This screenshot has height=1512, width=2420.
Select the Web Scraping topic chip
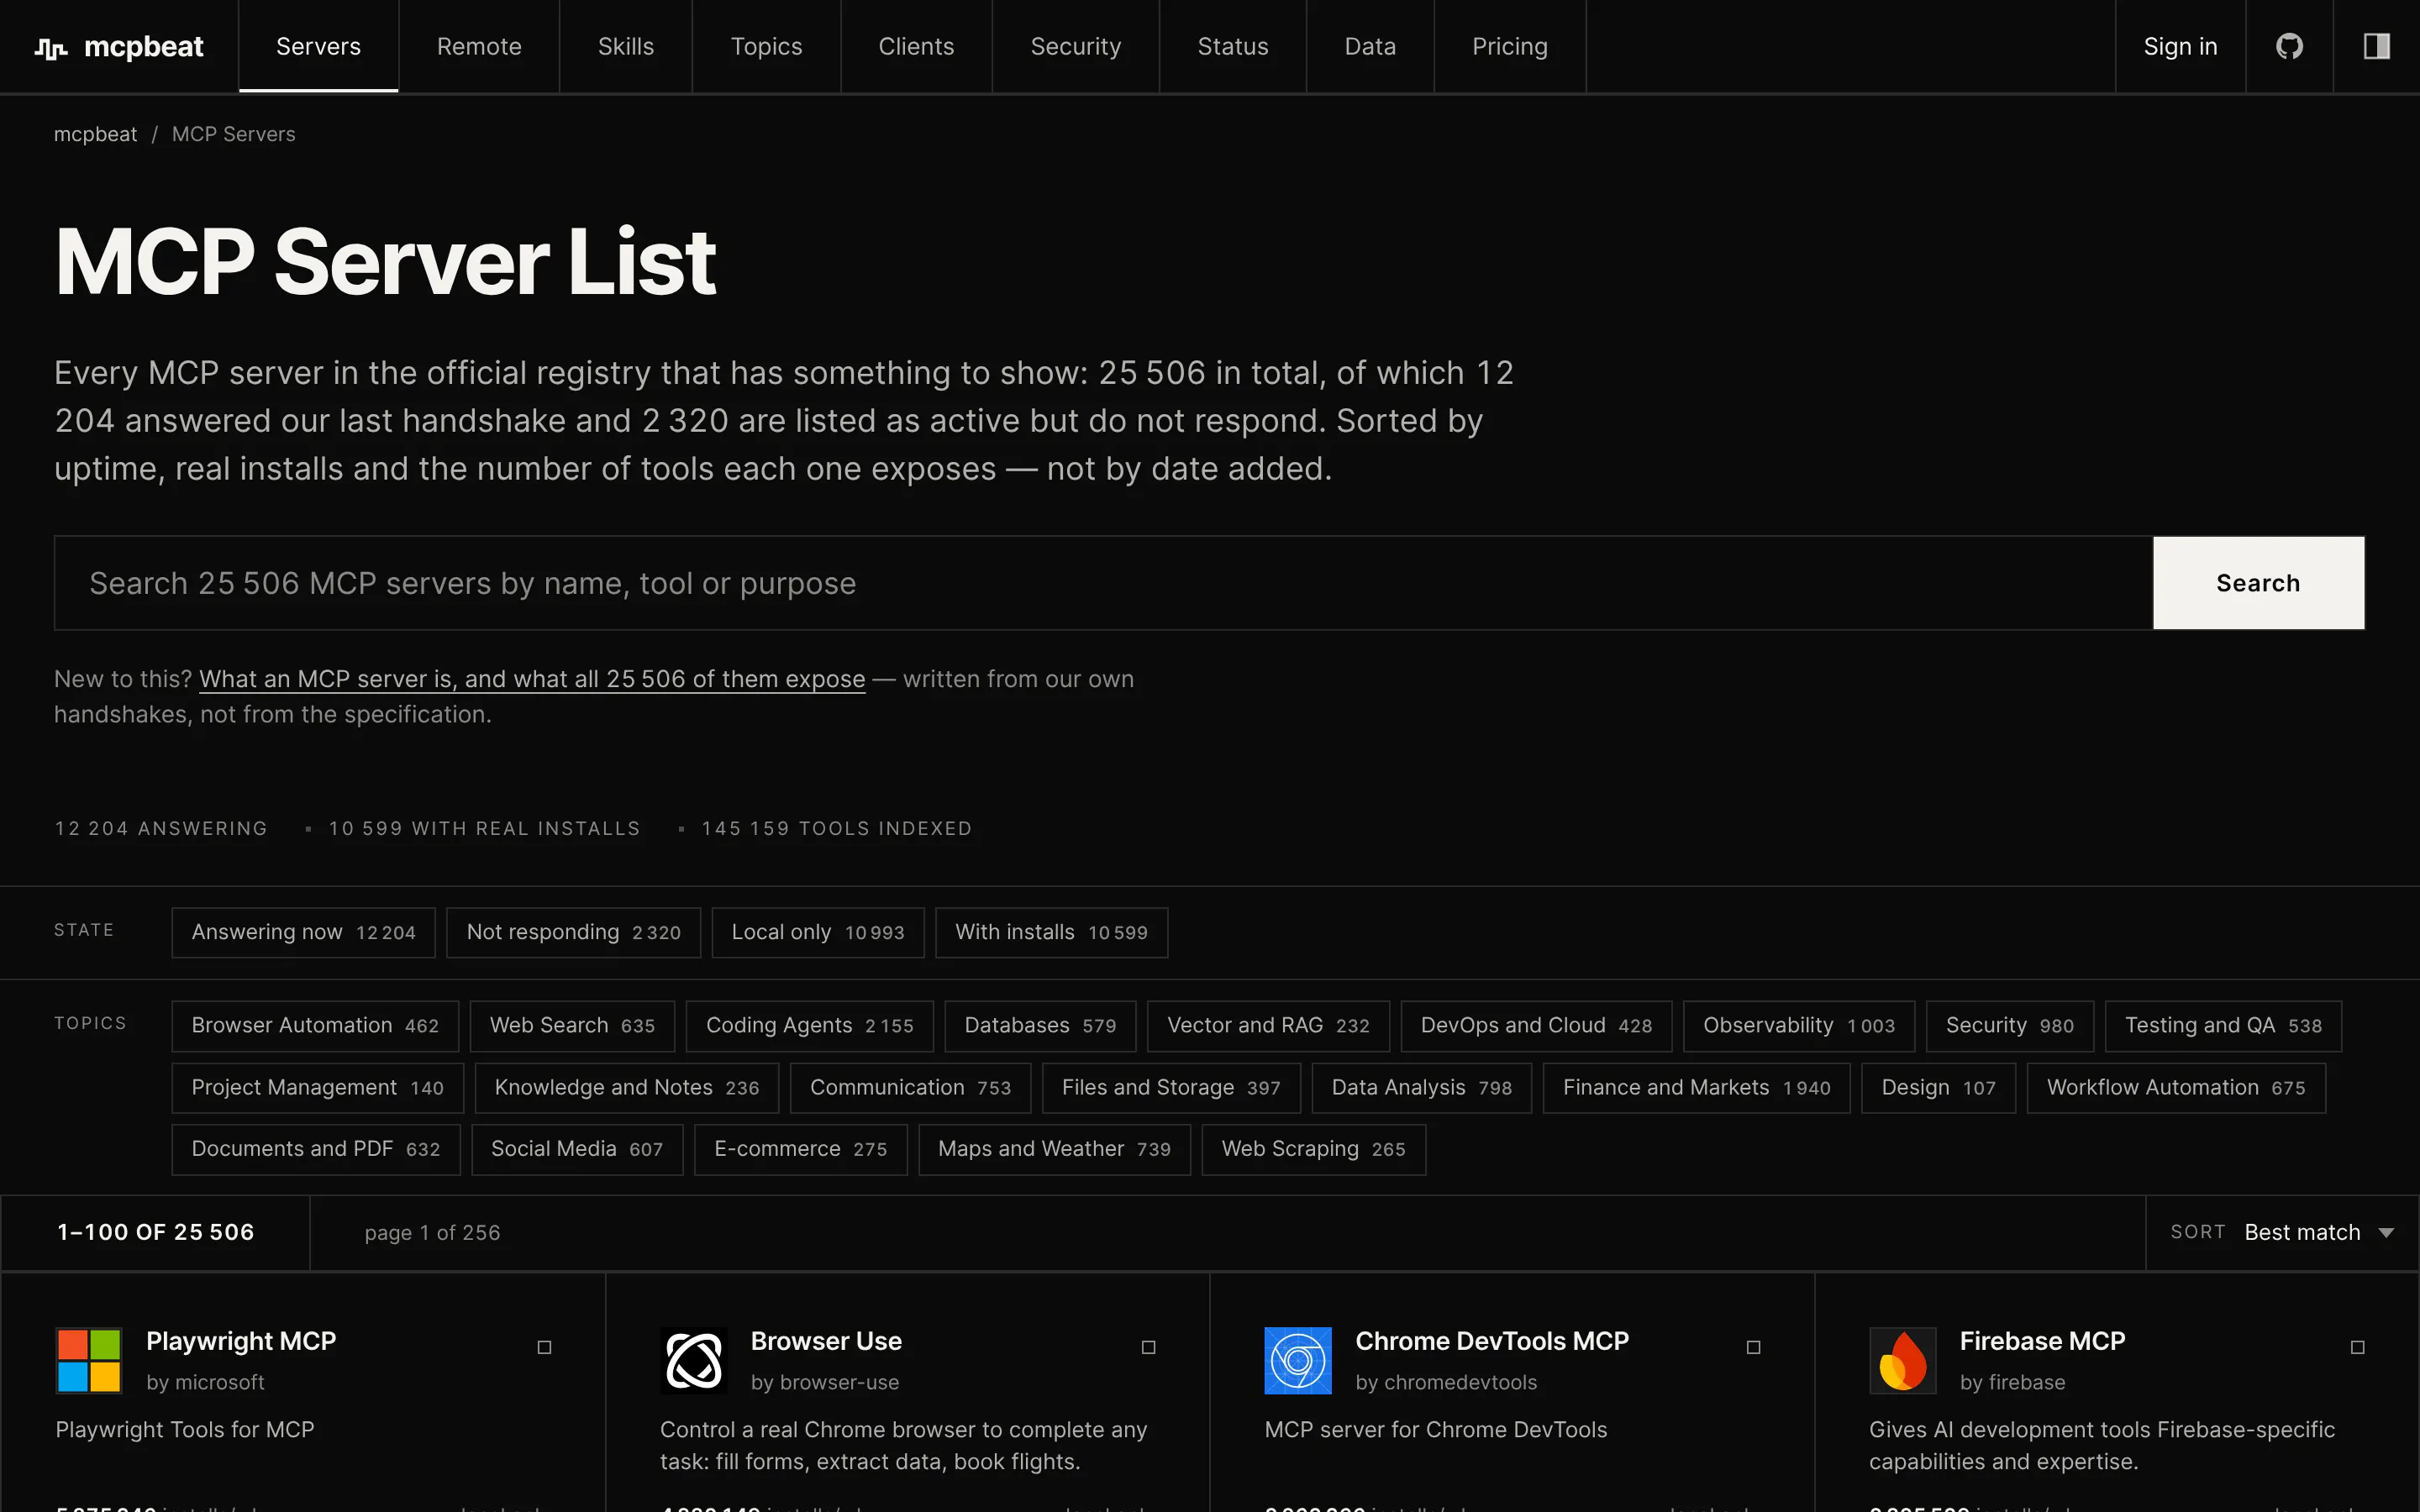pyautogui.click(x=1313, y=1149)
